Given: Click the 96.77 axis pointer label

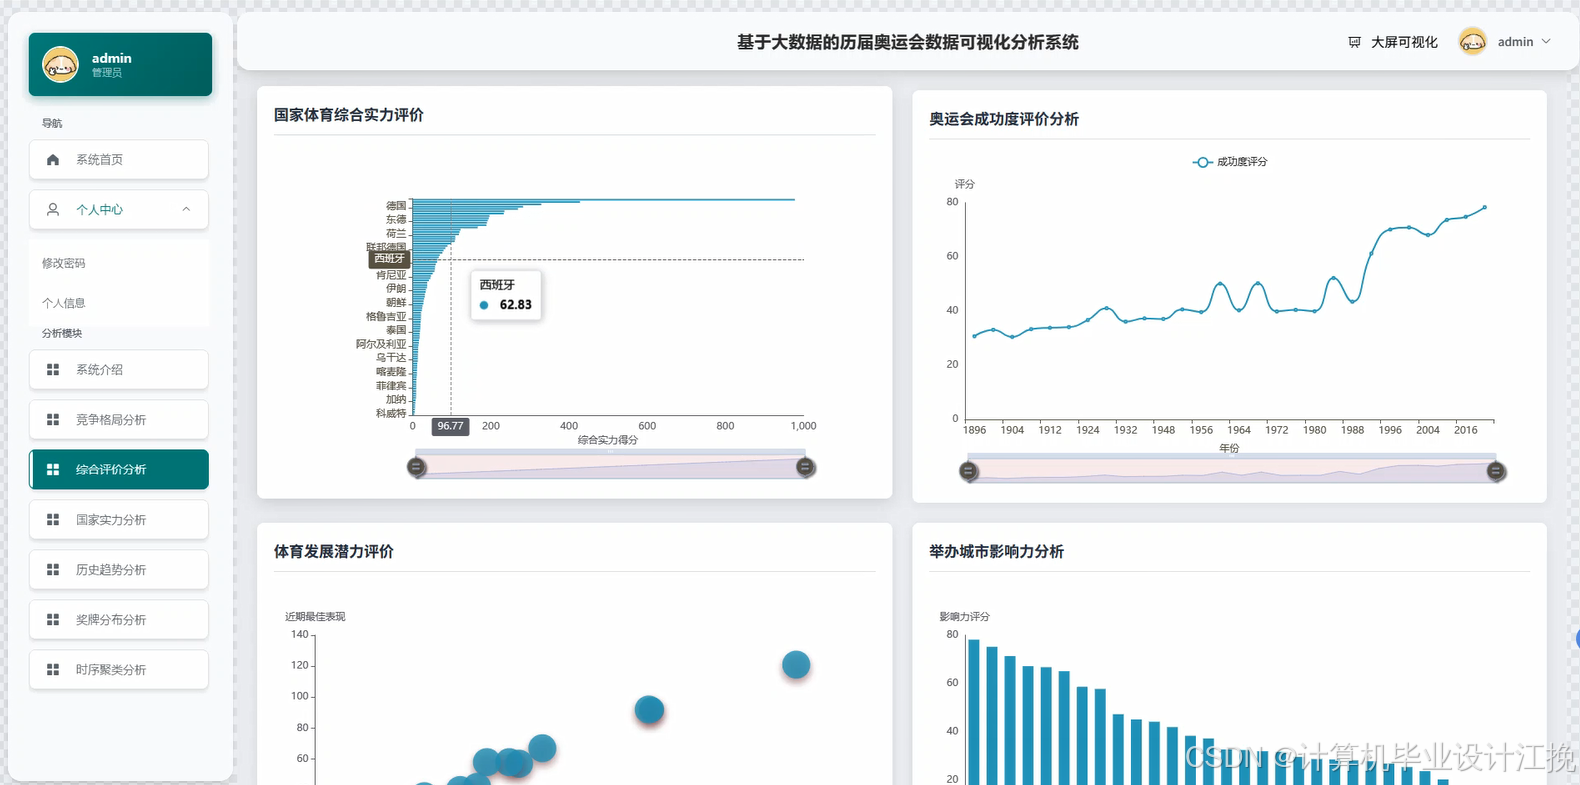Looking at the screenshot, I should [451, 426].
